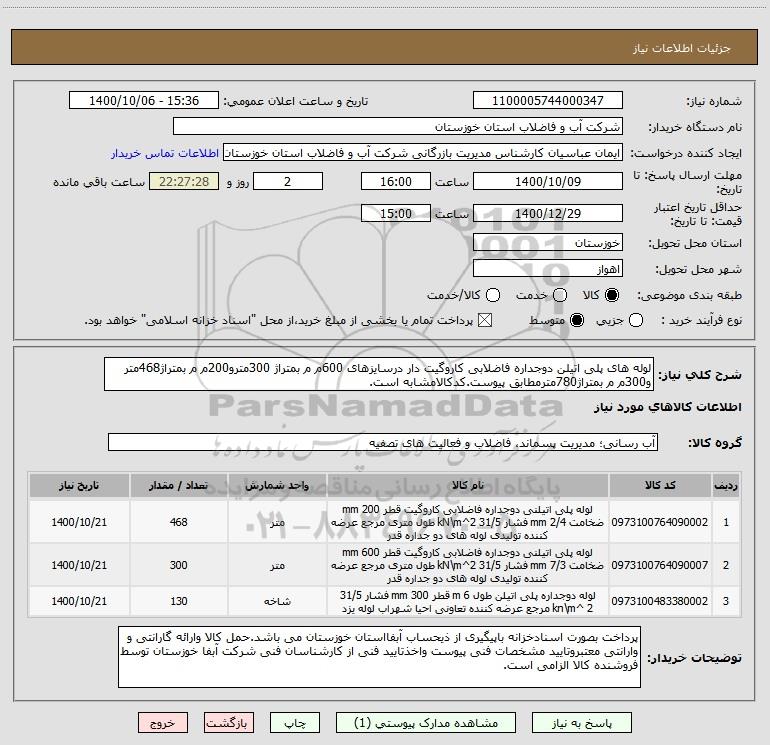Image resolution: width=770 pixels, height=745 pixels.
Task: Select the کالا/خدمت radio button
Action: pos(493,295)
